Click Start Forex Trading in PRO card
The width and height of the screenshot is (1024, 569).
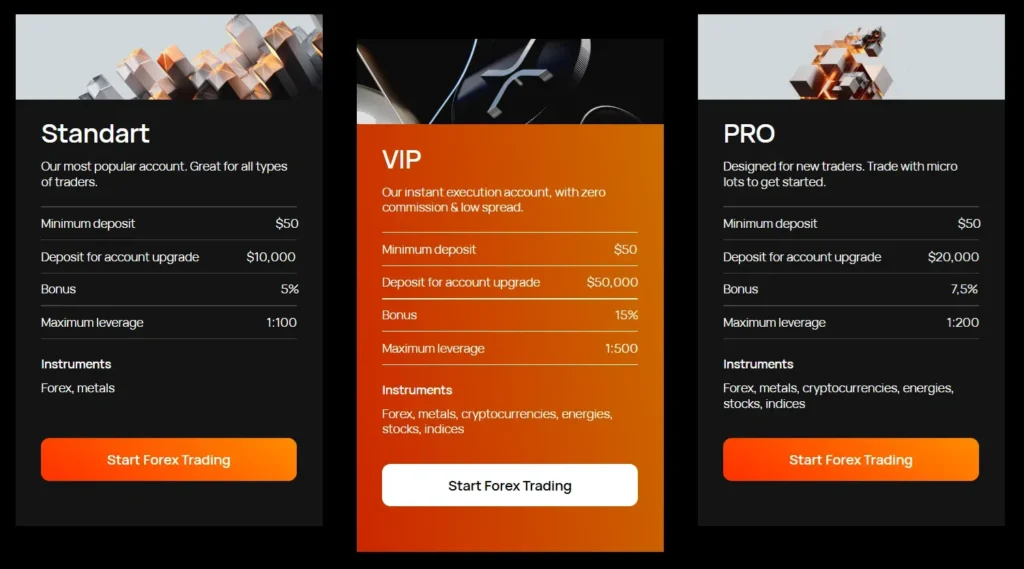click(x=850, y=460)
